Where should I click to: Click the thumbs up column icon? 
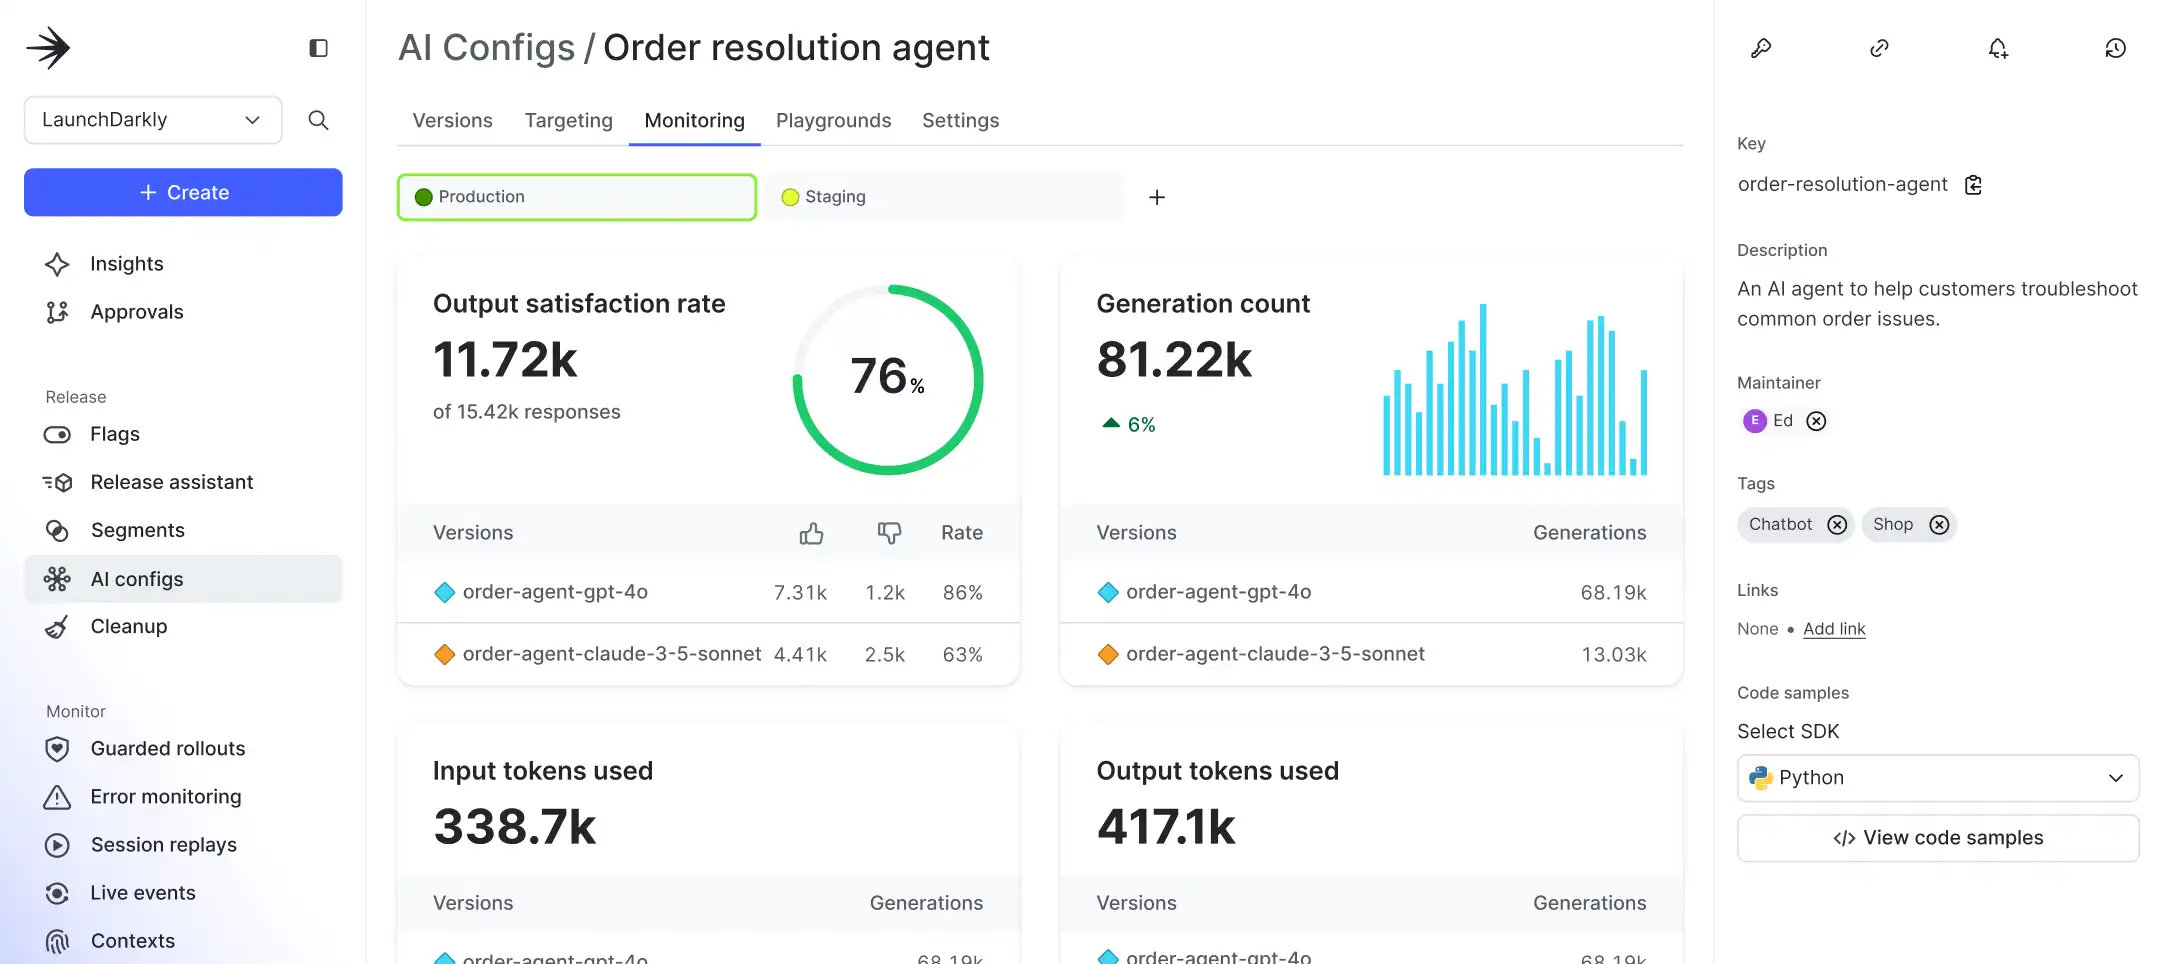click(x=811, y=534)
